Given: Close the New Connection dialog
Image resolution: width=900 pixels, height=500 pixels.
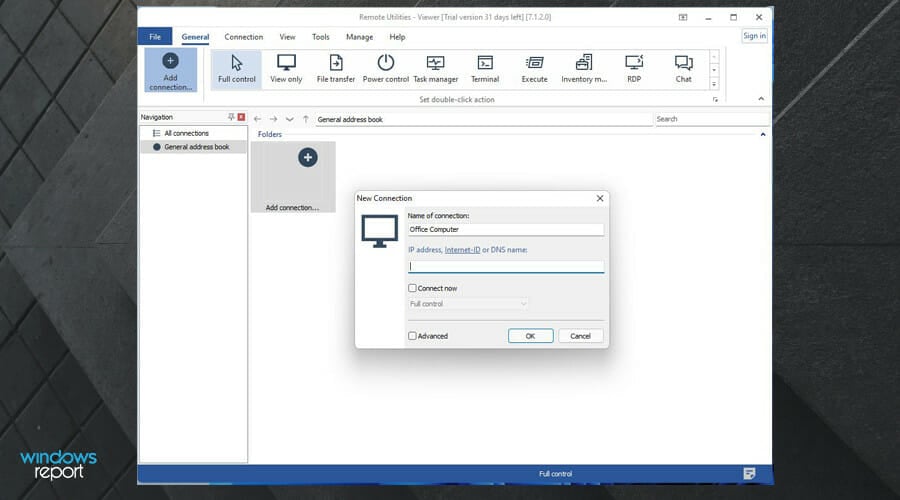Looking at the screenshot, I should pyautogui.click(x=600, y=198).
